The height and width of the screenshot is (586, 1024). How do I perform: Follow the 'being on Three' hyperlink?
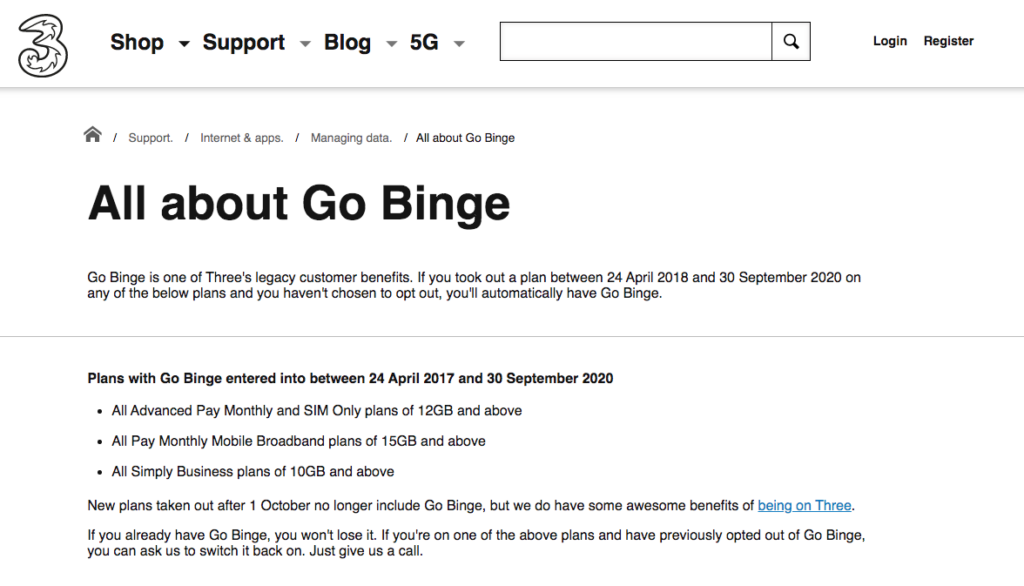coord(805,506)
